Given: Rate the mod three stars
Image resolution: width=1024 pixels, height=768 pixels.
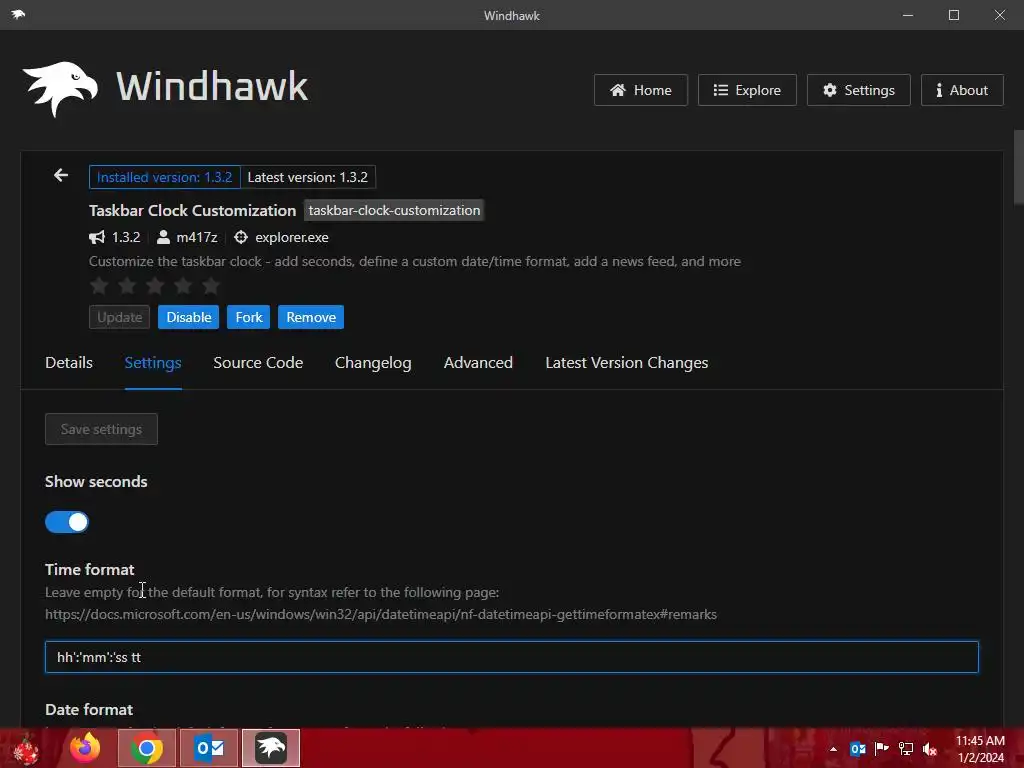Looking at the screenshot, I should [155, 285].
